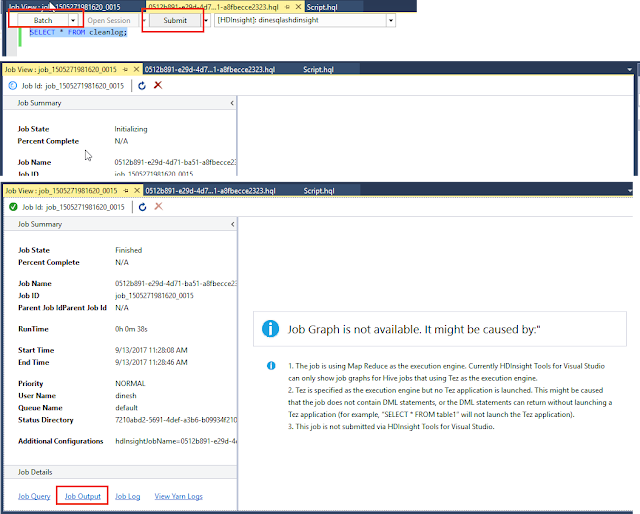Screen dimensions: 640x514
Task: Open the Batch mode dropdown in query editor
Action: (73, 20)
